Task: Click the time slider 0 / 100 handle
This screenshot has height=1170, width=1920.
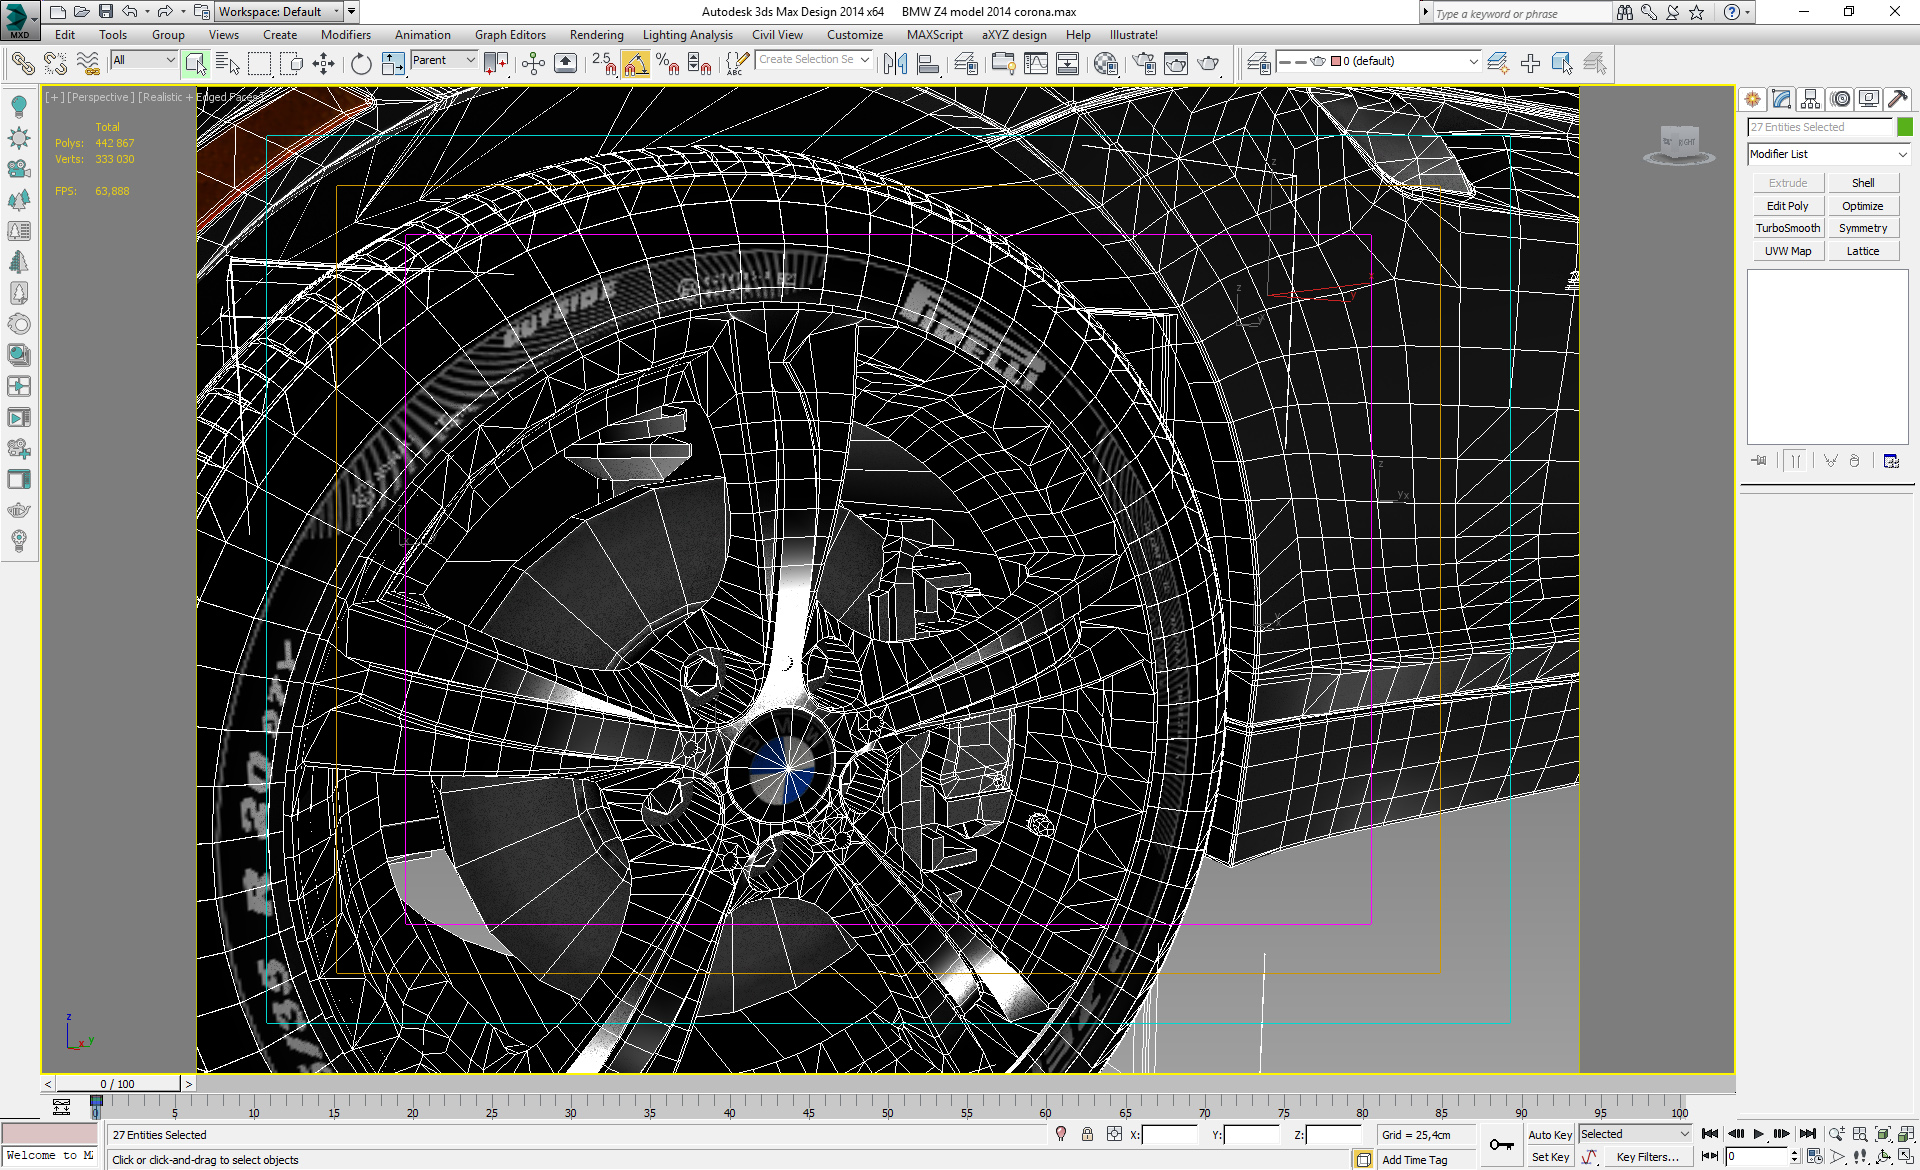Action: (118, 1084)
